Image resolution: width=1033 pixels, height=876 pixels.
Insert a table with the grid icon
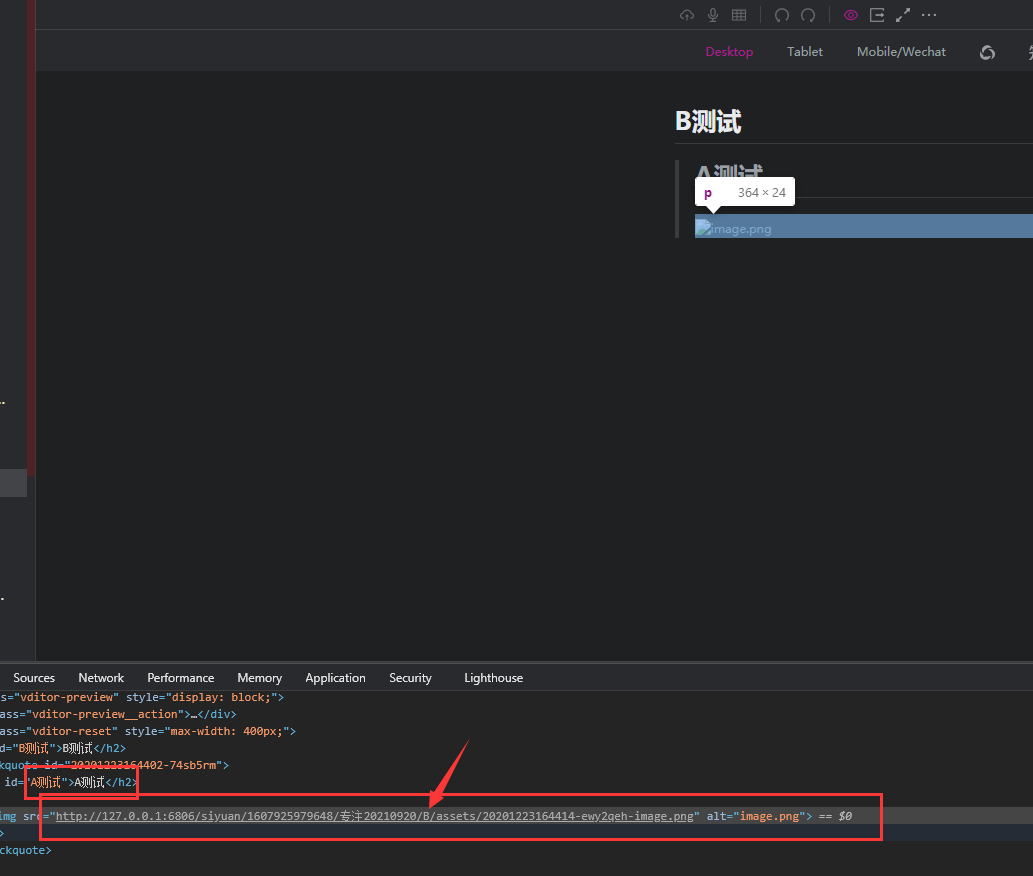tap(739, 15)
